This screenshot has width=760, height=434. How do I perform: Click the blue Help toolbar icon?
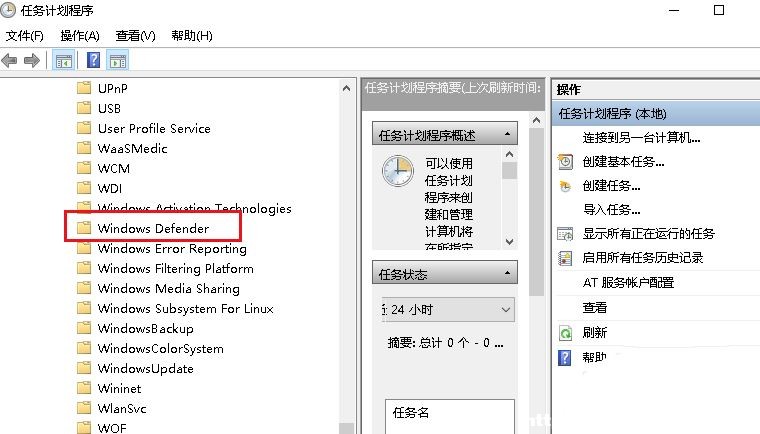tap(93, 60)
